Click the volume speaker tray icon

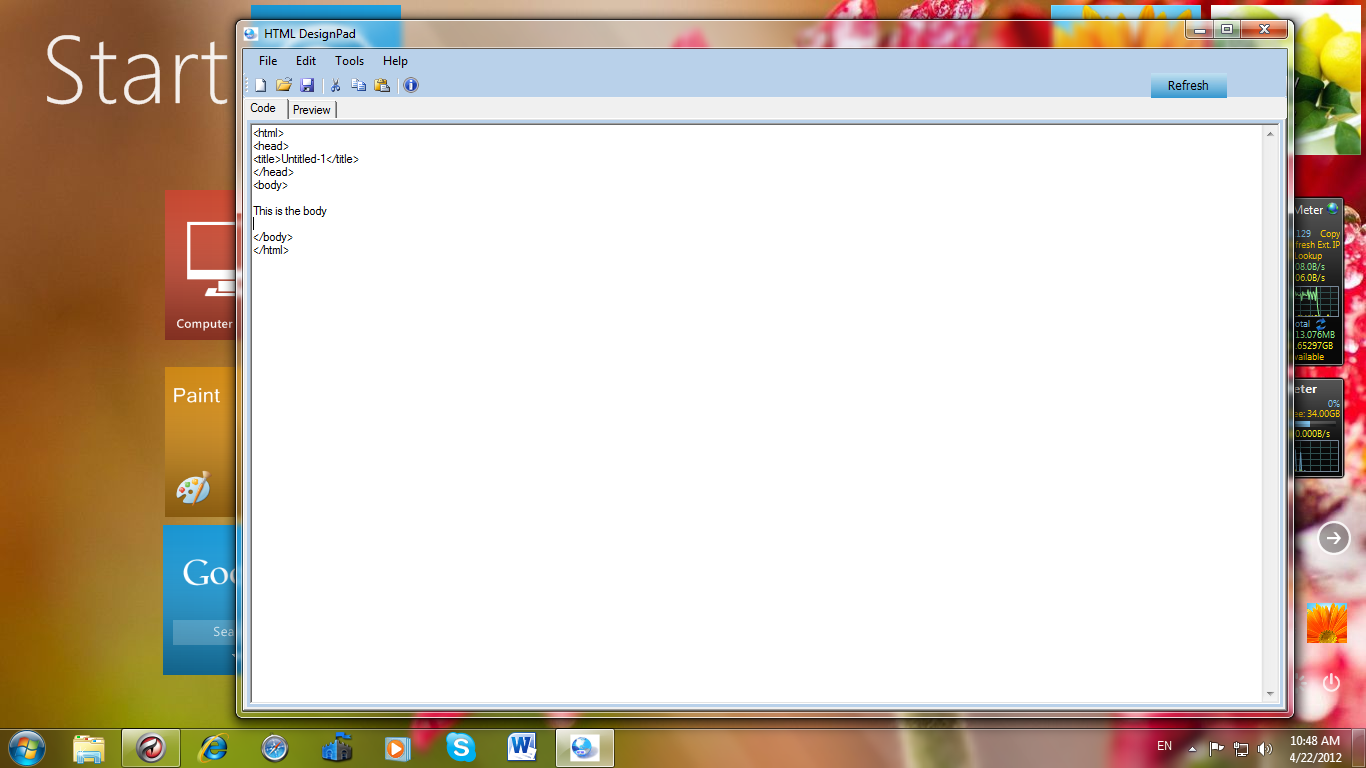tap(1265, 748)
